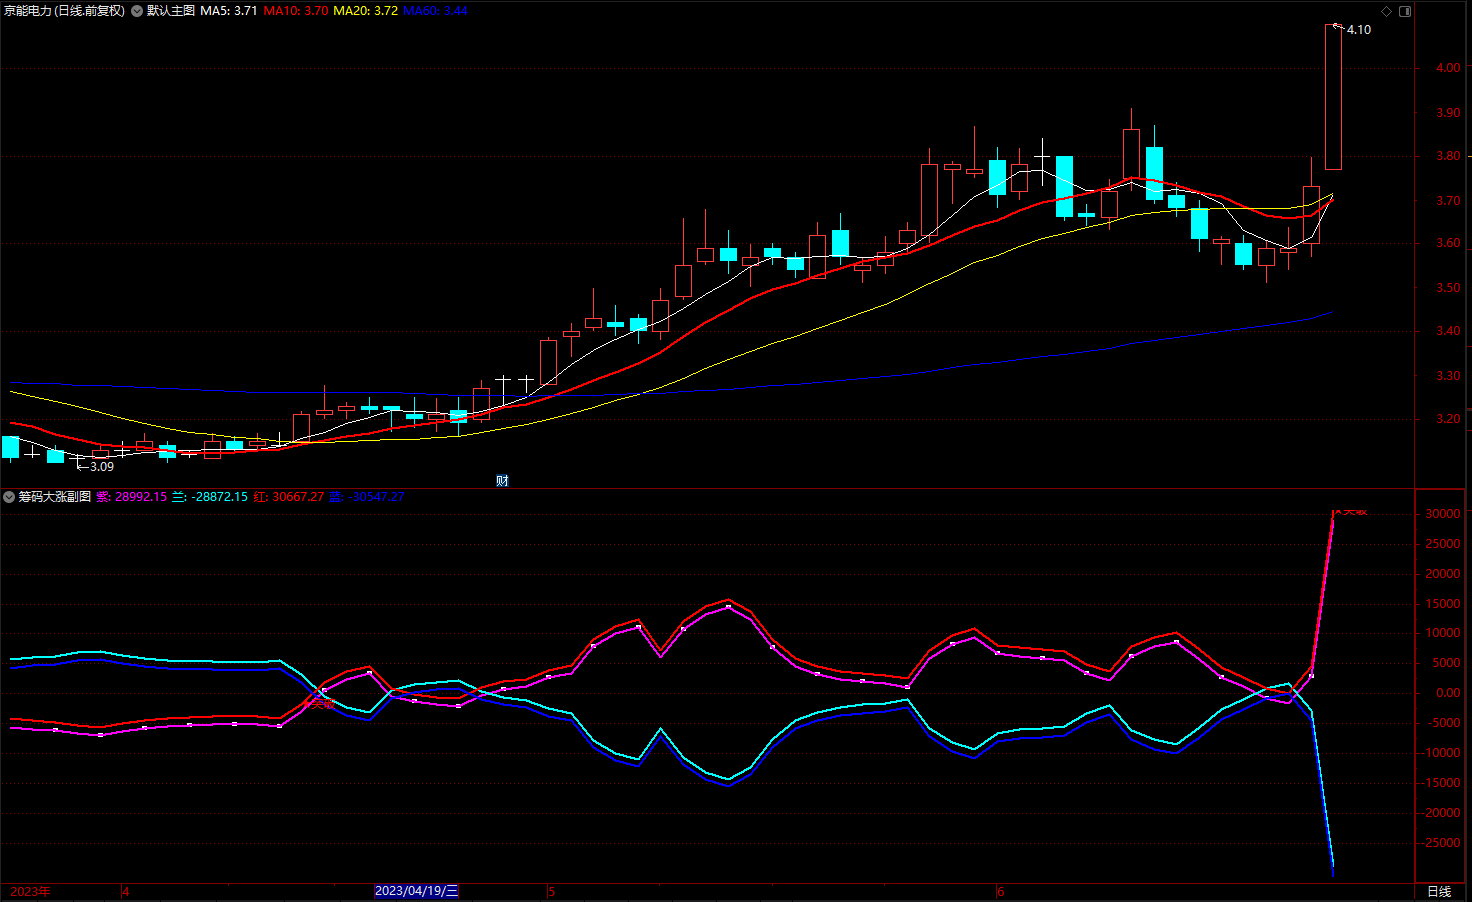Click the MA5: 3.71 indicator value
Viewport: 1472px width, 902px height.
click(229, 11)
